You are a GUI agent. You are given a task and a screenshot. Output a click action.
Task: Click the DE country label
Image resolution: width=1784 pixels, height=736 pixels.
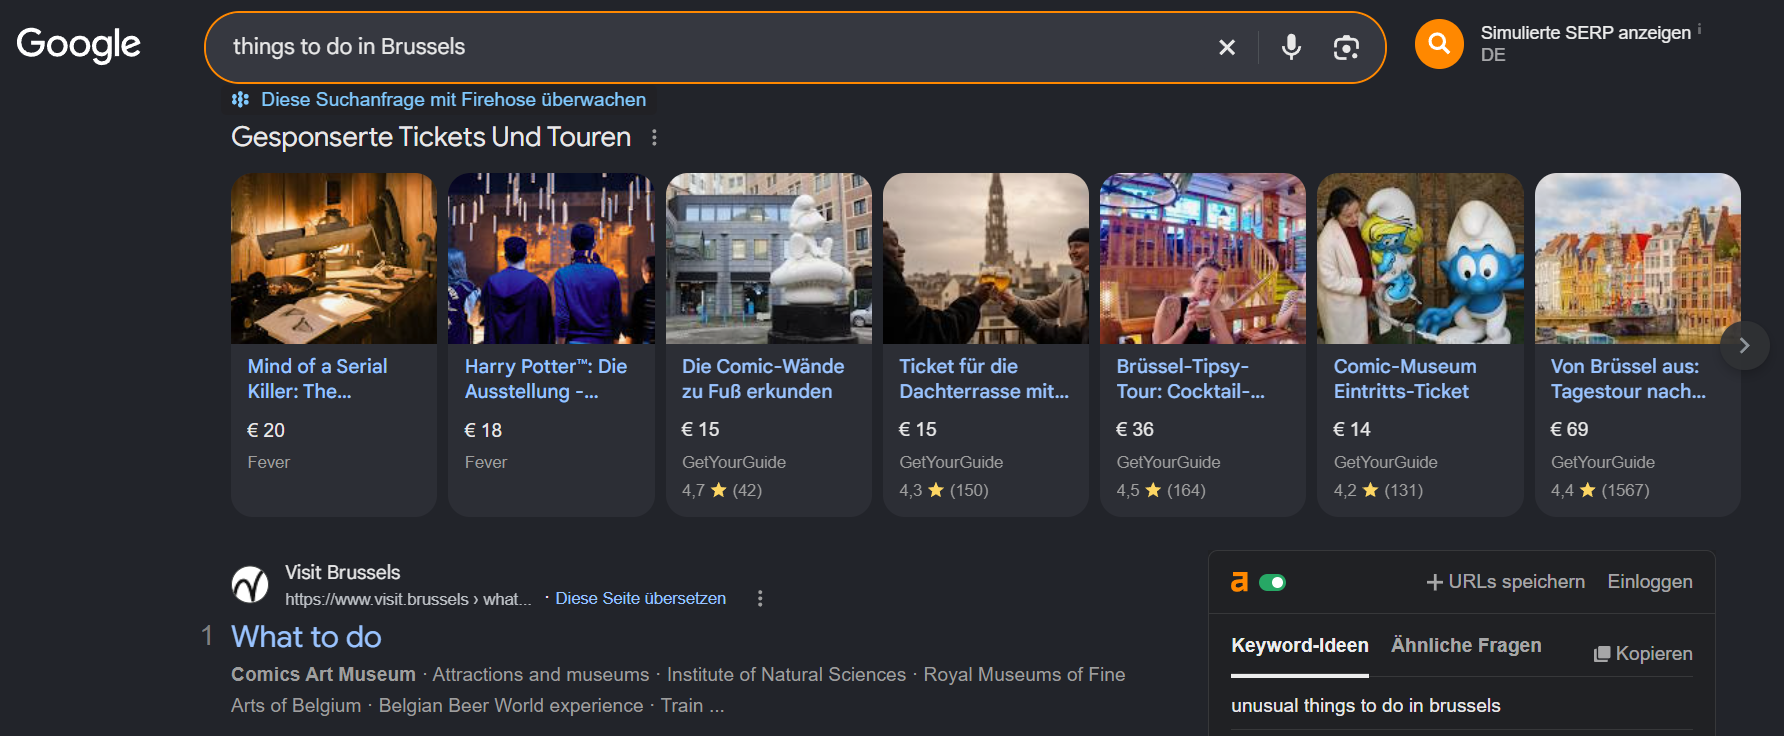point(1493,55)
